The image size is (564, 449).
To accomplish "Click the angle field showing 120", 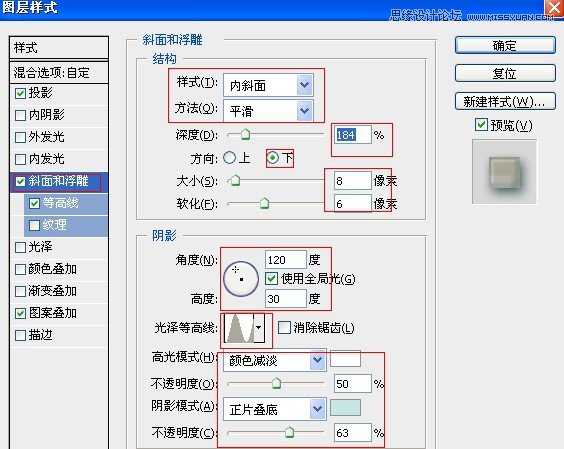I will point(286,260).
